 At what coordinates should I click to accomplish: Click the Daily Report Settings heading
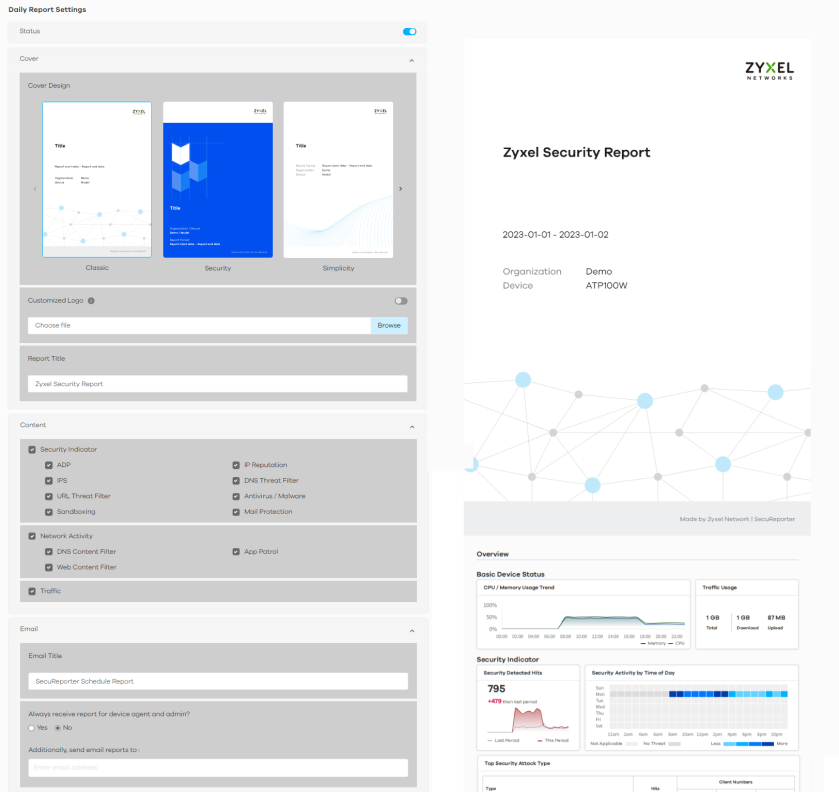click(47, 10)
